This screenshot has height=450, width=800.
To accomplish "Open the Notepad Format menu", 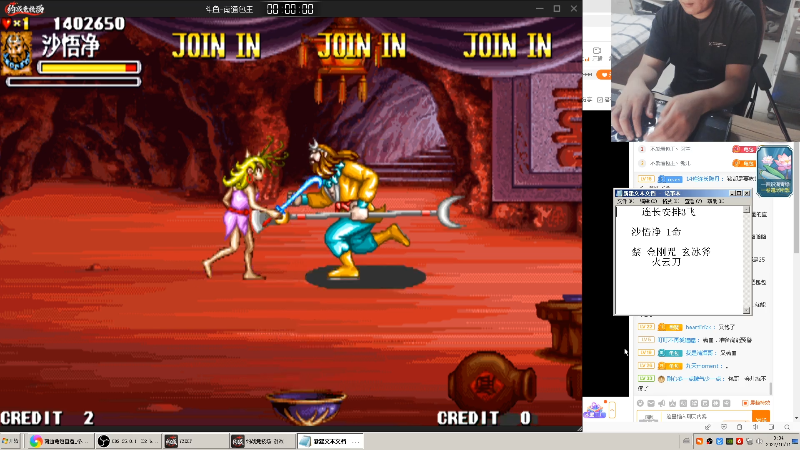I will pyautogui.click(x=670, y=202).
